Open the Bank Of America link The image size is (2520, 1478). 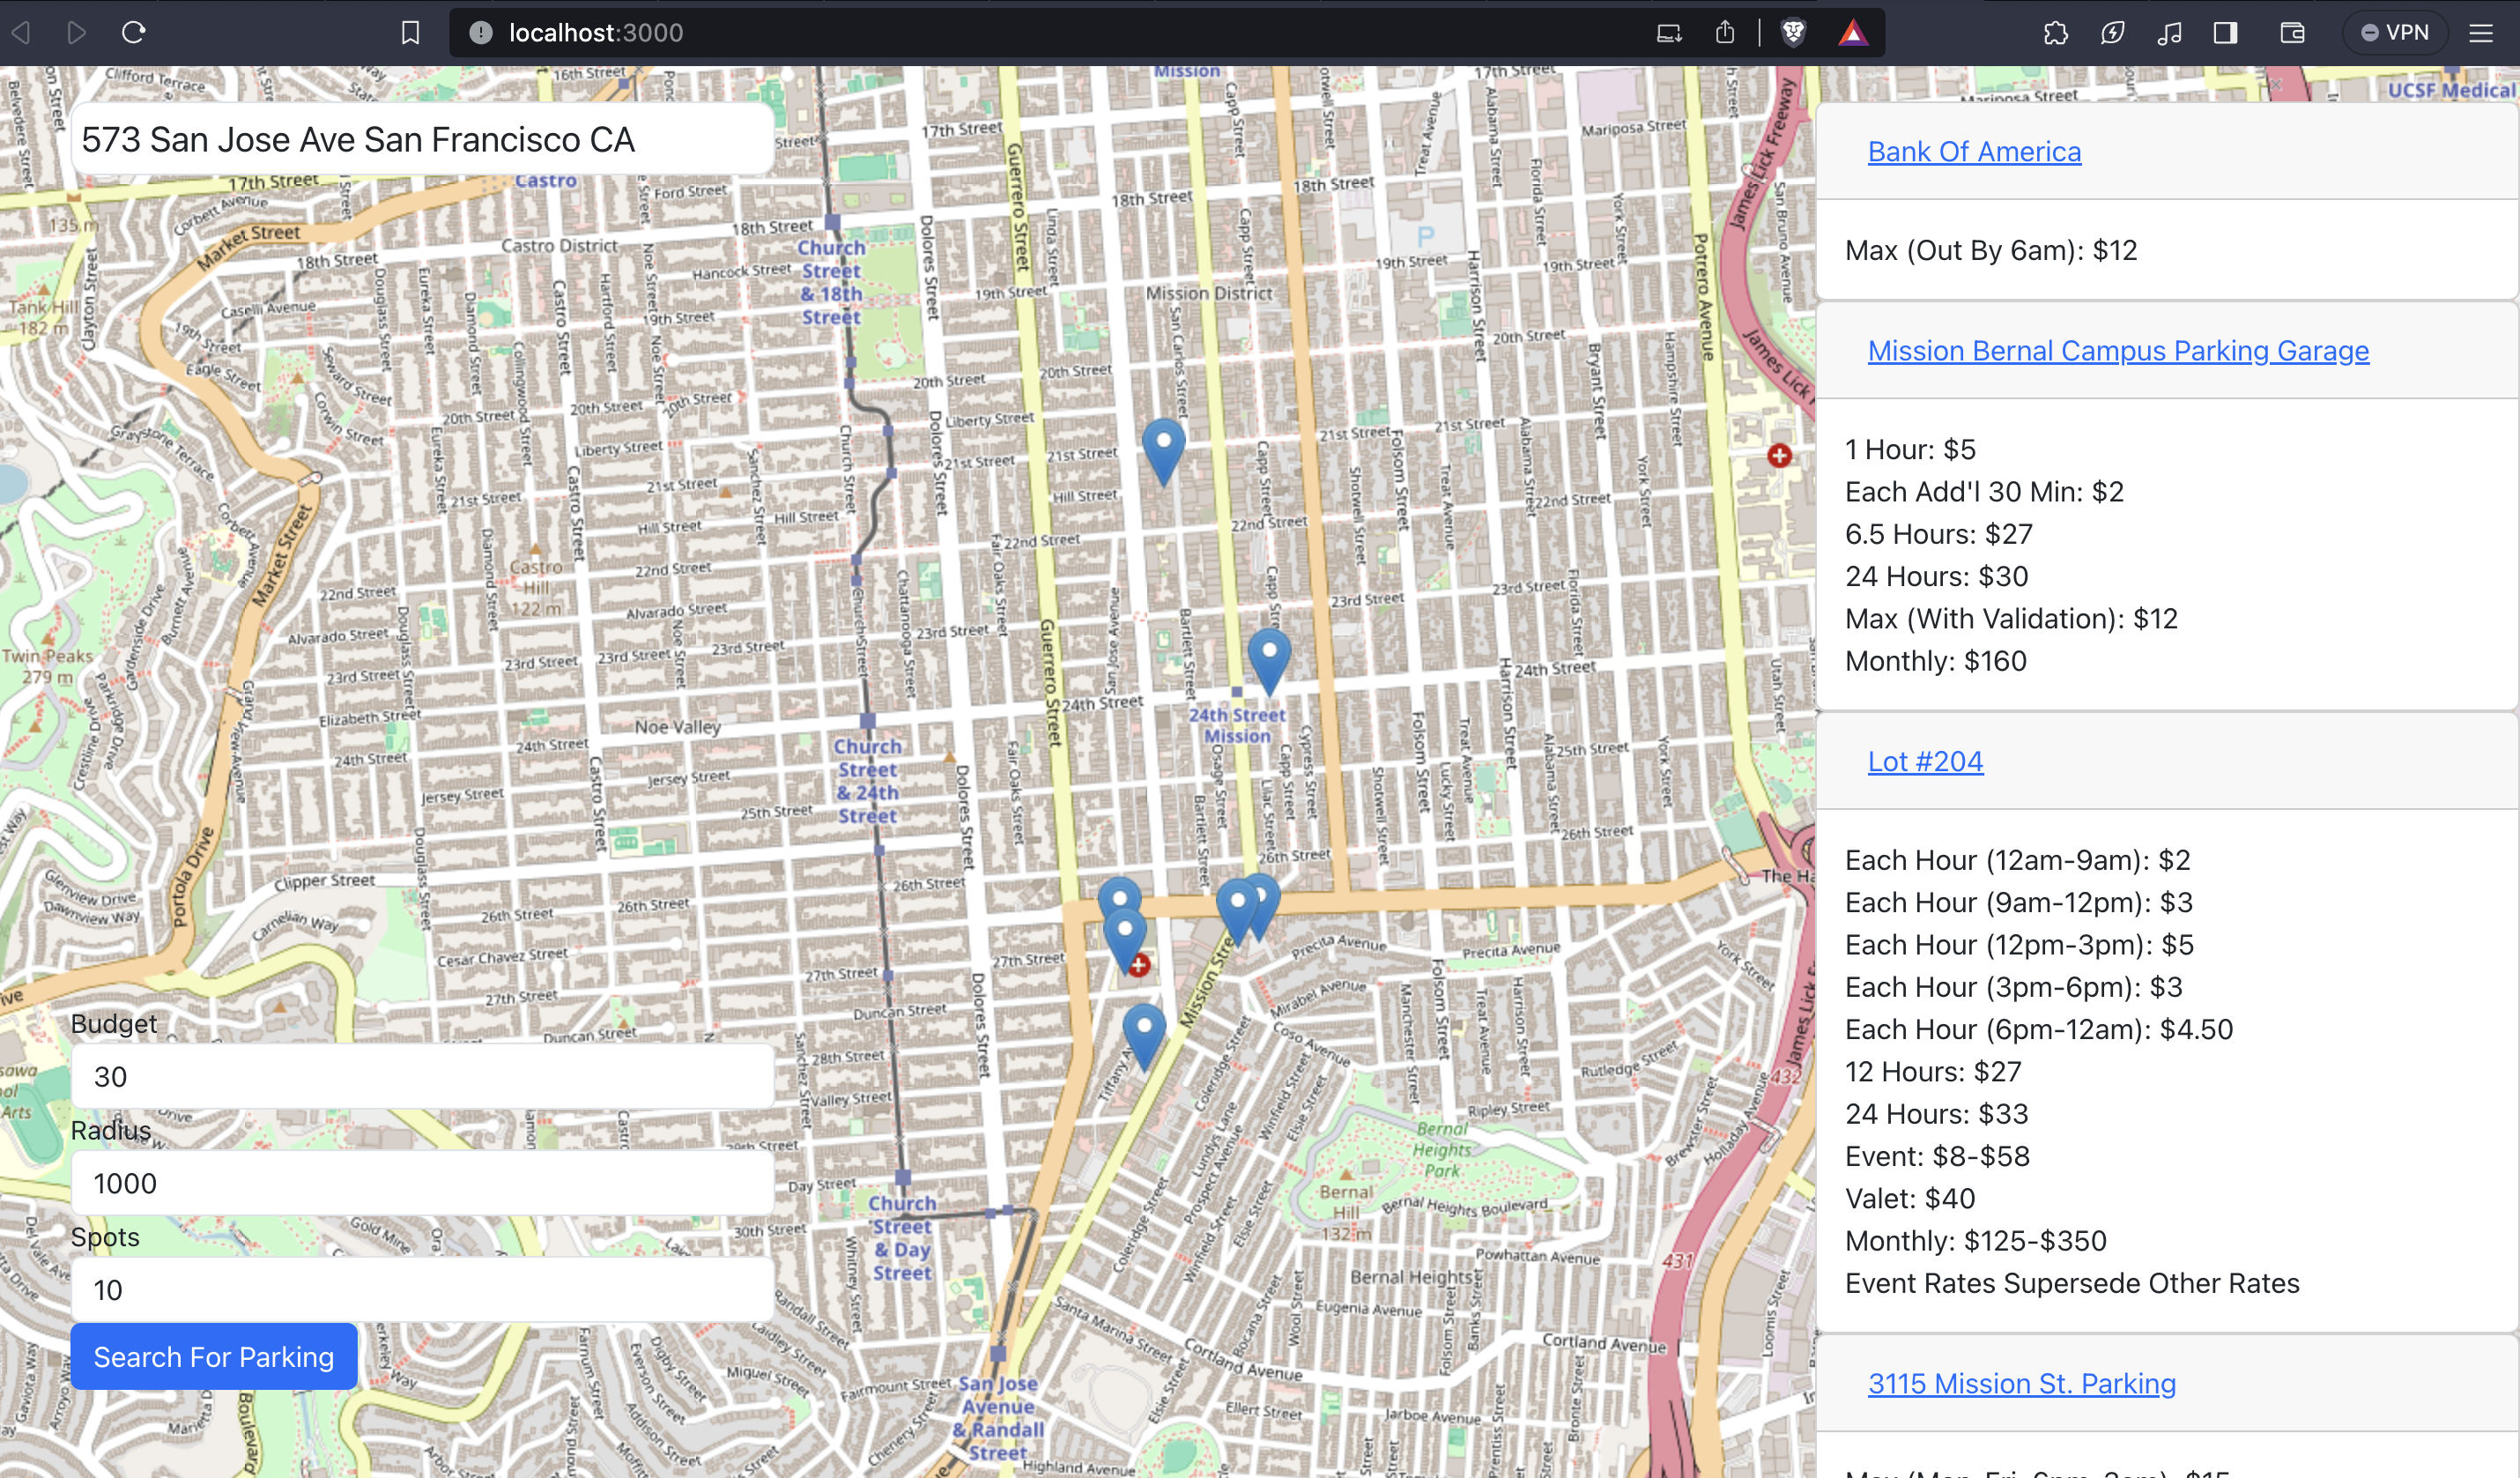[x=1974, y=151]
